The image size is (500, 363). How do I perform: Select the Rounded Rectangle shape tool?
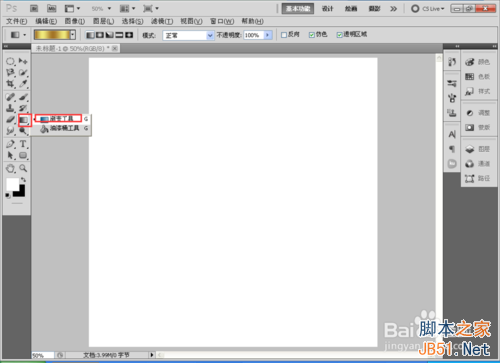point(23,155)
